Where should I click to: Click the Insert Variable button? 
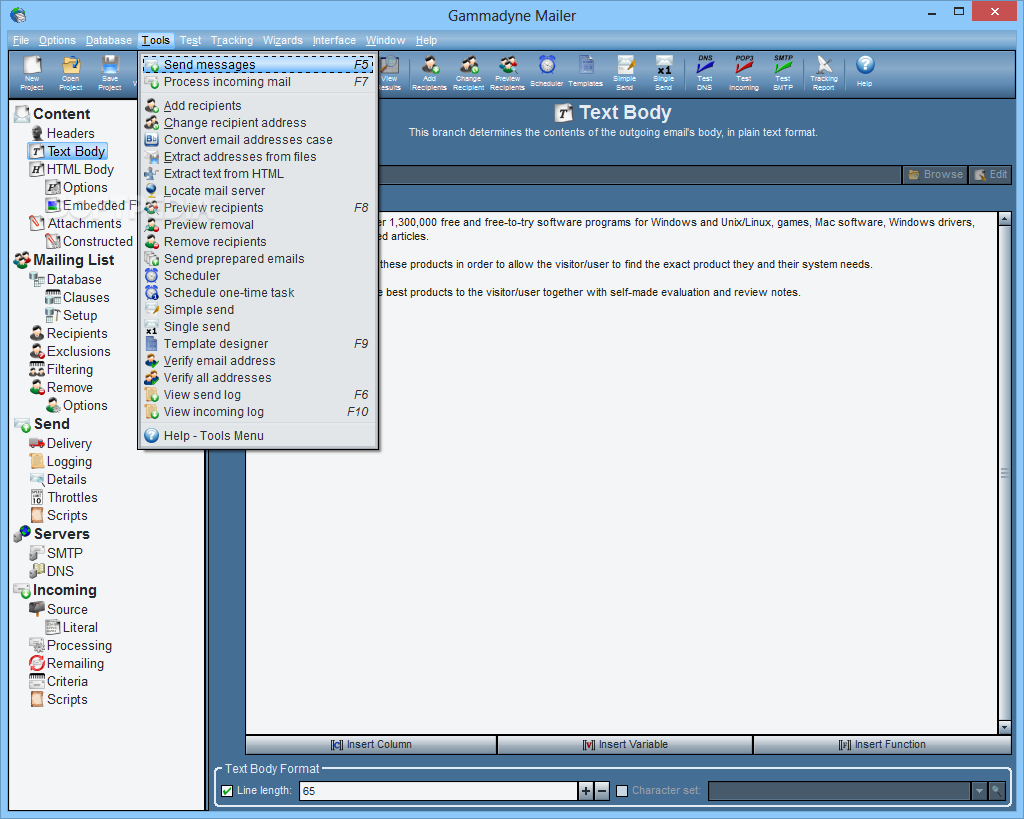pyautogui.click(x=625, y=745)
